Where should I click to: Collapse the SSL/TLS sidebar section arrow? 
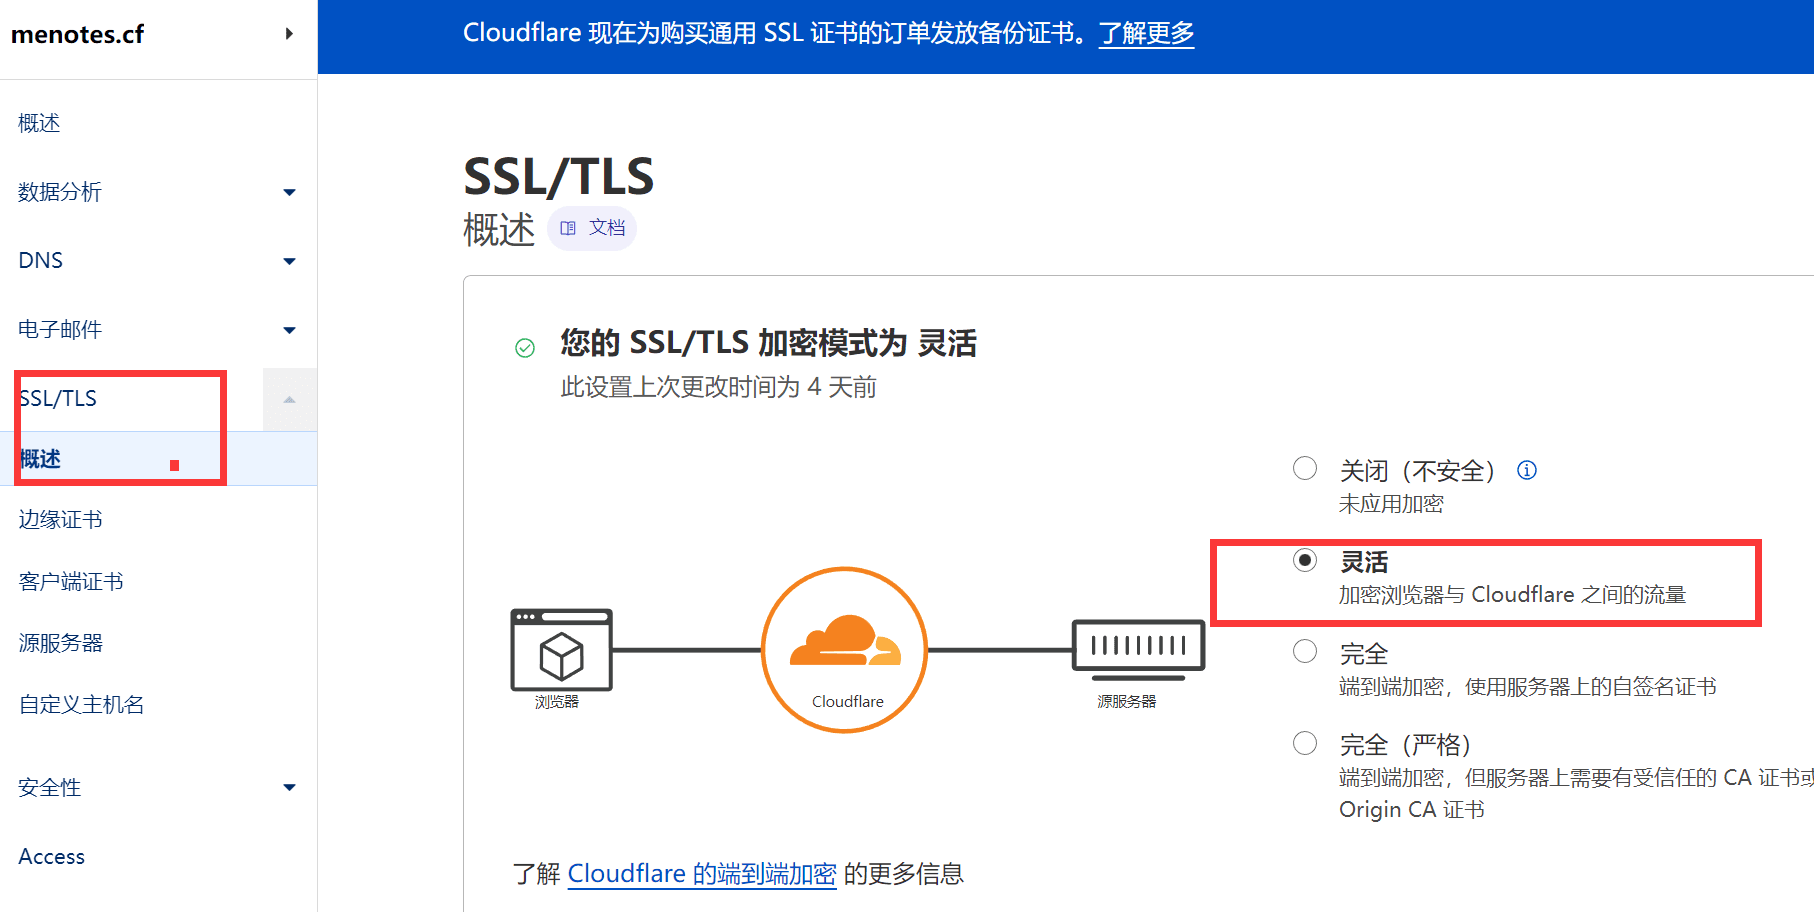pyautogui.click(x=289, y=399)
